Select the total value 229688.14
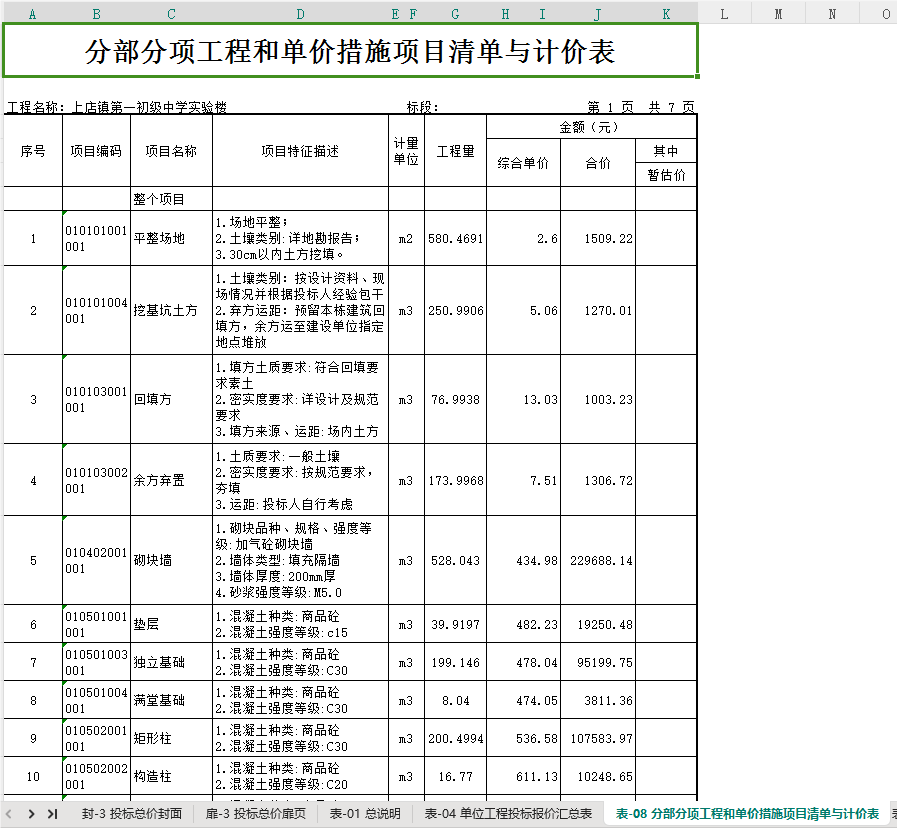The height and width of the screenshot is (828, 897). (598, 560)
